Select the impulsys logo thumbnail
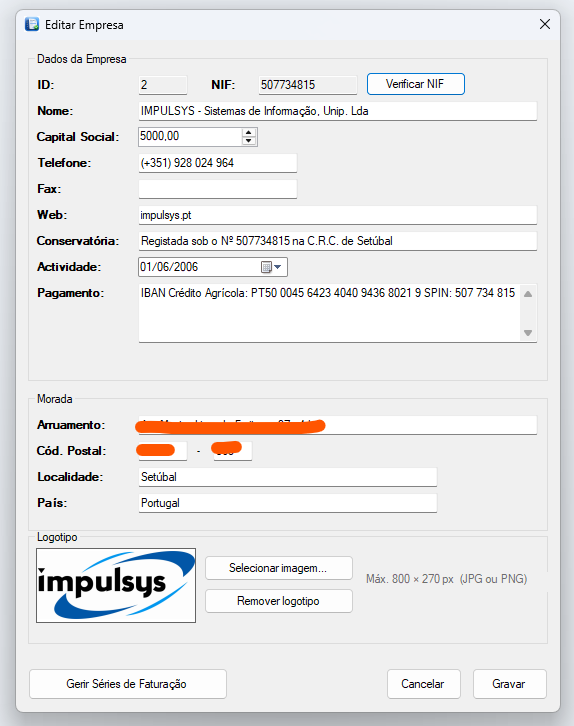Viewport: 574px width, 726px height. (x=116, y=586)
